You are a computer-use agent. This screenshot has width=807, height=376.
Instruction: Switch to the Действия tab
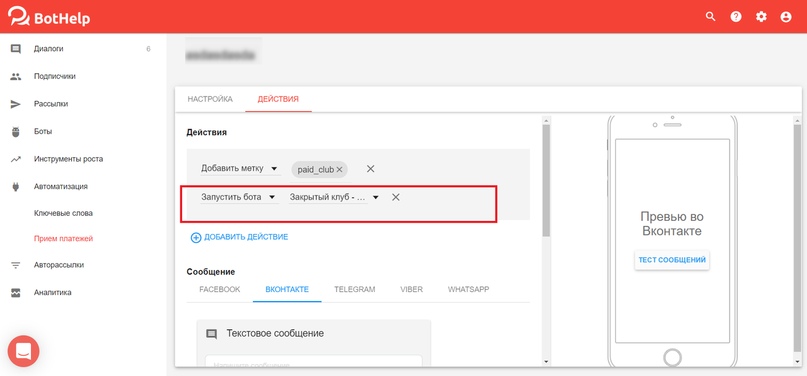coord(278,99)
